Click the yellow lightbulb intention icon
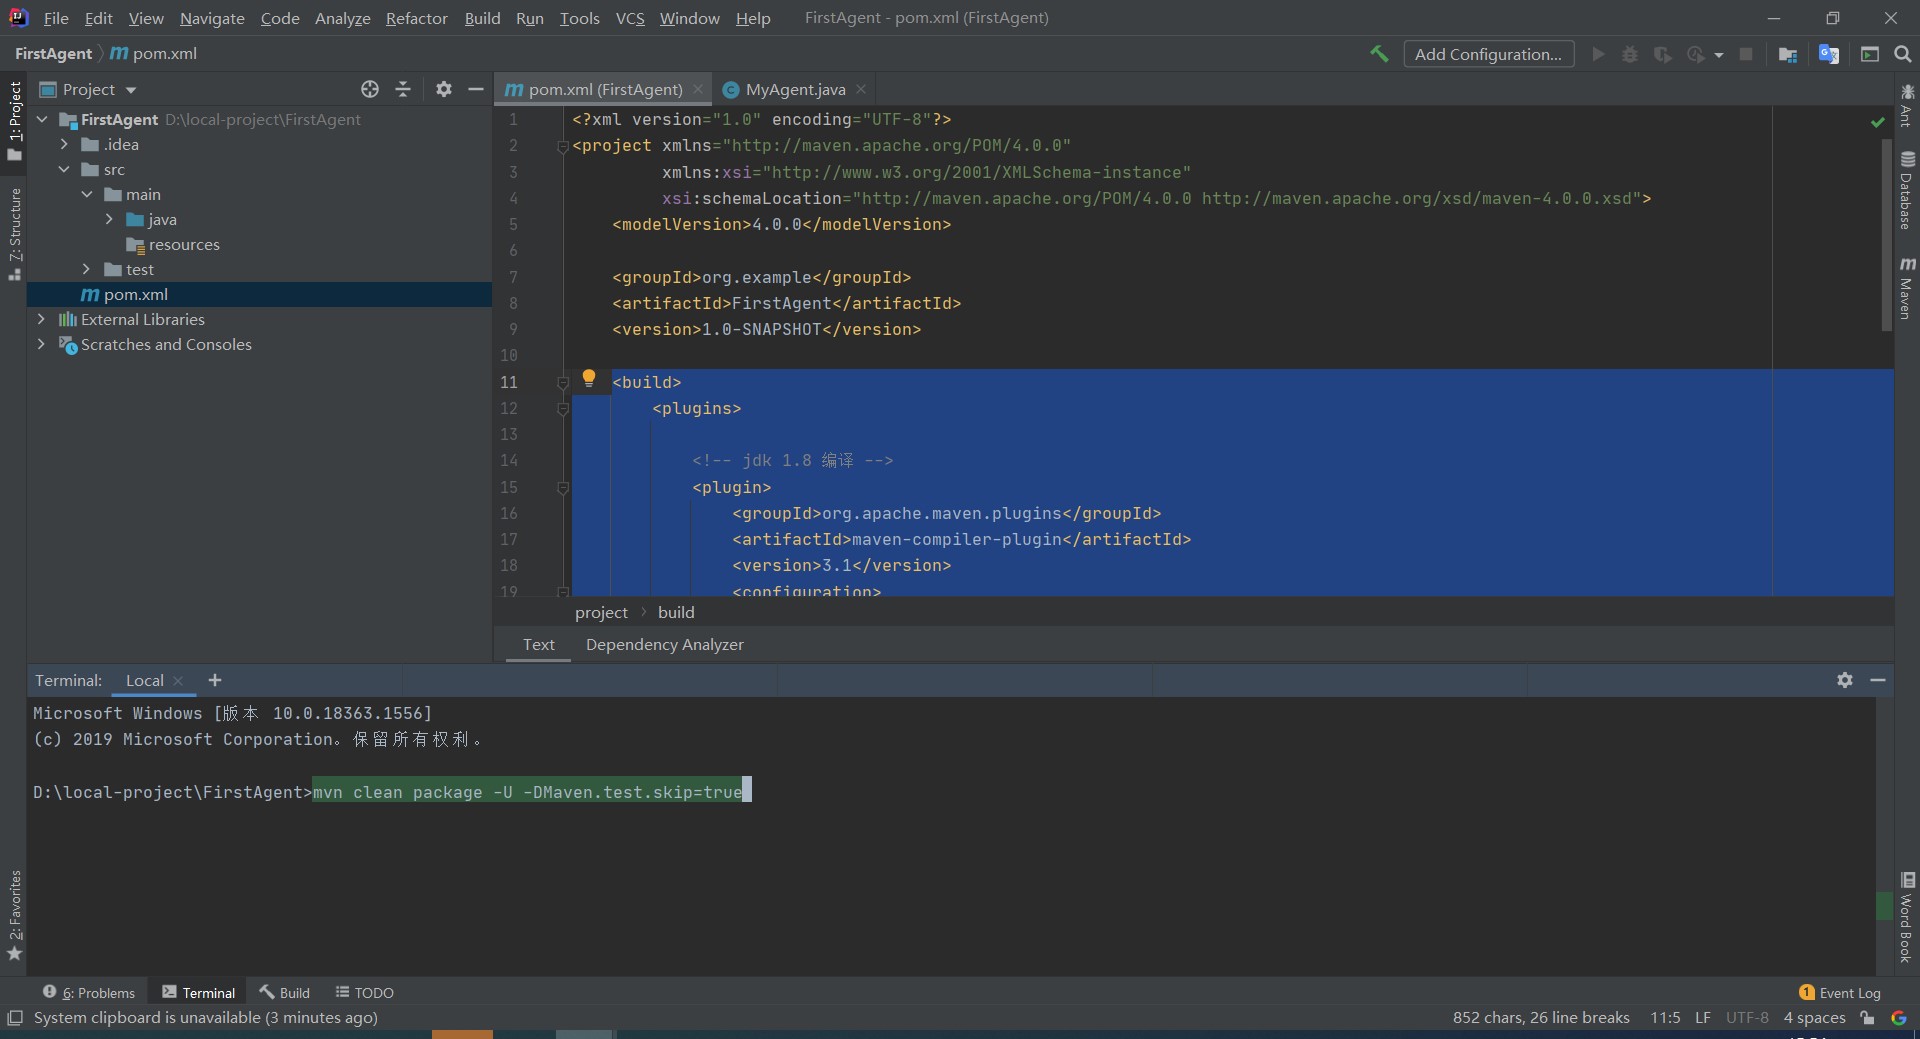The image size is (1920, 1039). pos(589,378)
